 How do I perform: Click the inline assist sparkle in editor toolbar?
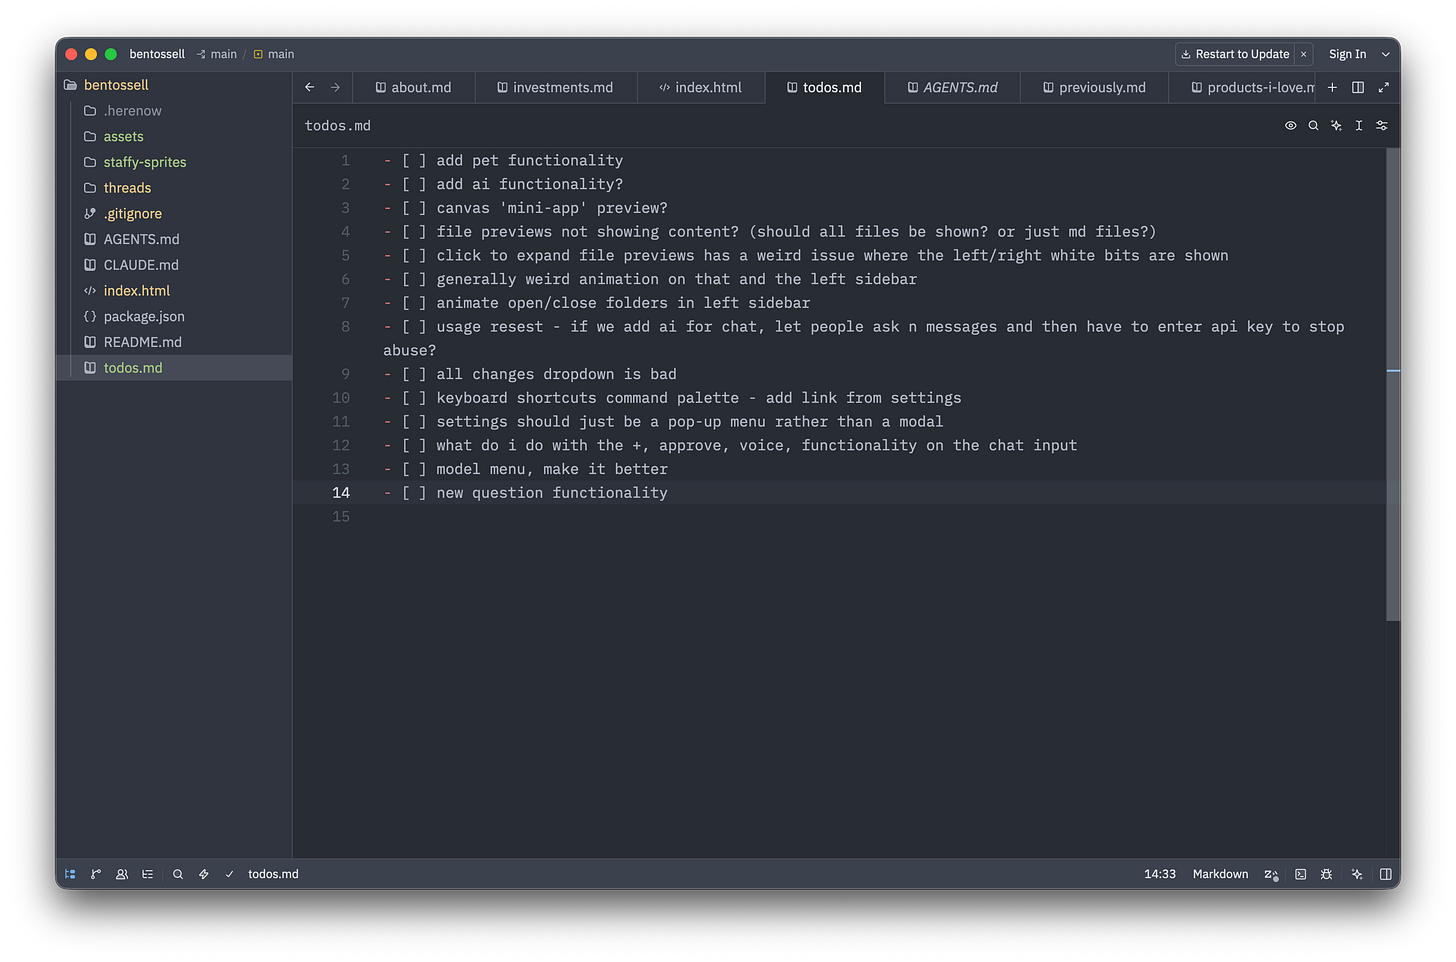[x=1336, y=126]
